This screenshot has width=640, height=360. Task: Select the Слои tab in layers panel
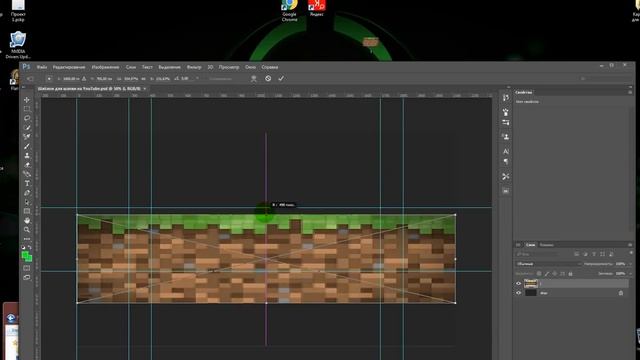(x=530, y=245)
